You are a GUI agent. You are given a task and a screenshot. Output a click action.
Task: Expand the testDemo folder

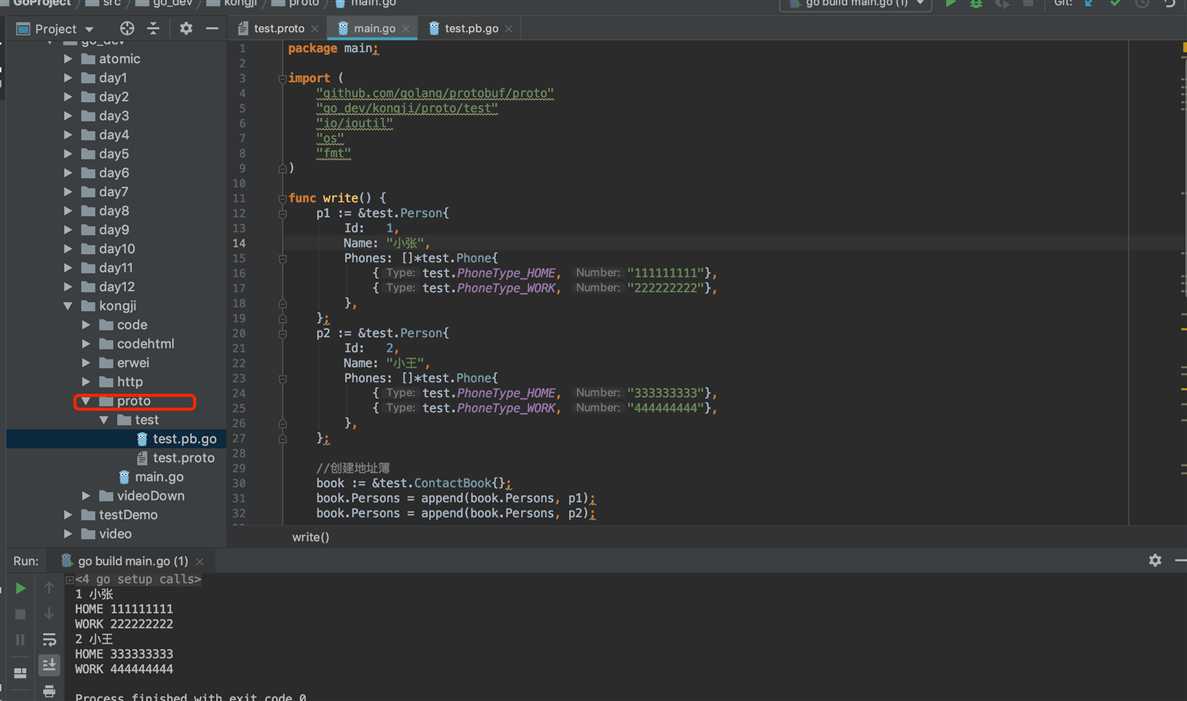(68, 515)
